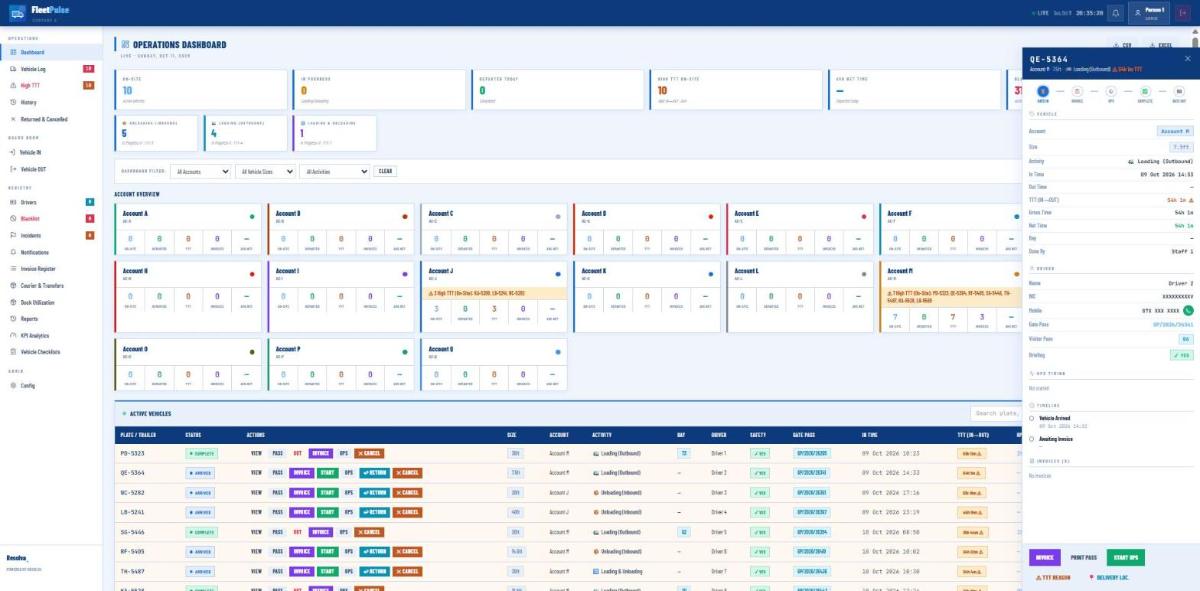Click the Invoice step circle in panel
The height and width of the screenshot is (591, 1200).
click(1077, 91)
